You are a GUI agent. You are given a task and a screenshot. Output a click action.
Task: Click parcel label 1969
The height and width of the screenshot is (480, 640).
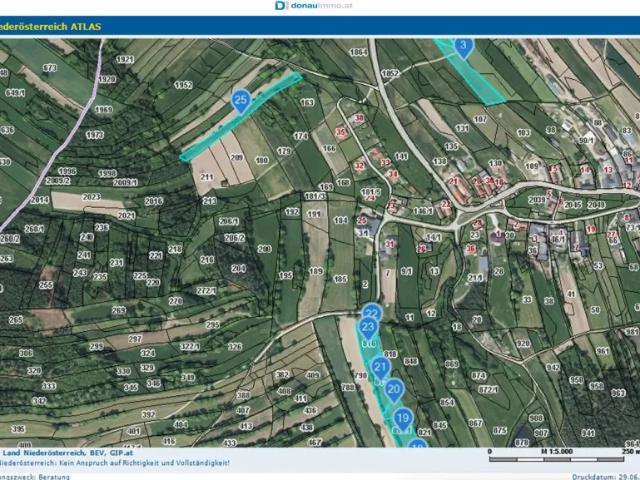point(104,109)
